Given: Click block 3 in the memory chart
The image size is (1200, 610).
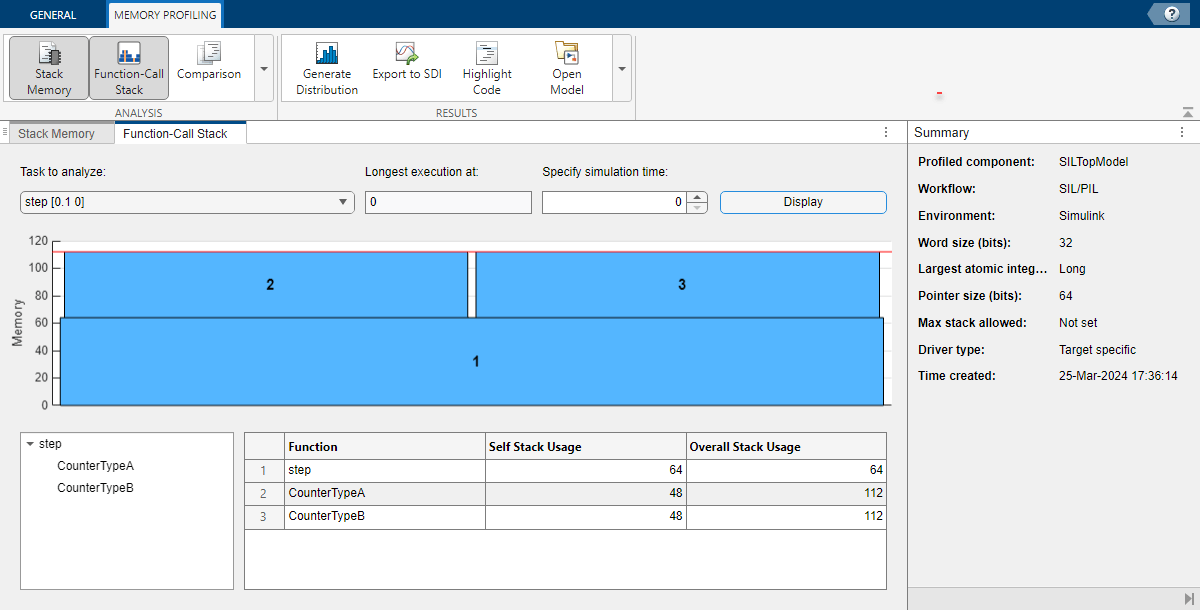Looking at the screenshot, I should tap(682, 285).
